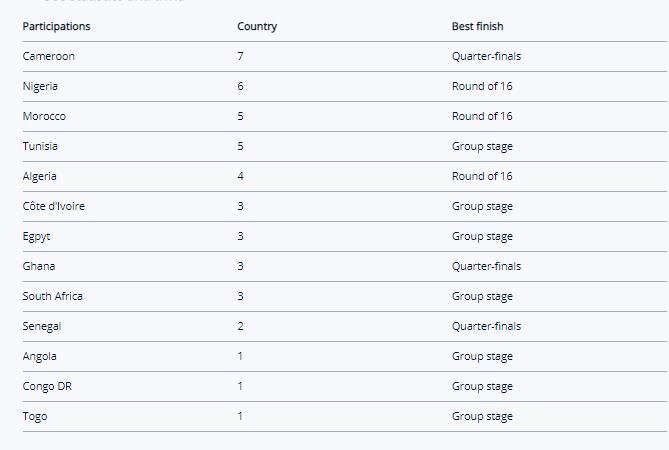Click the Tunisia row label

coord(40,146)
